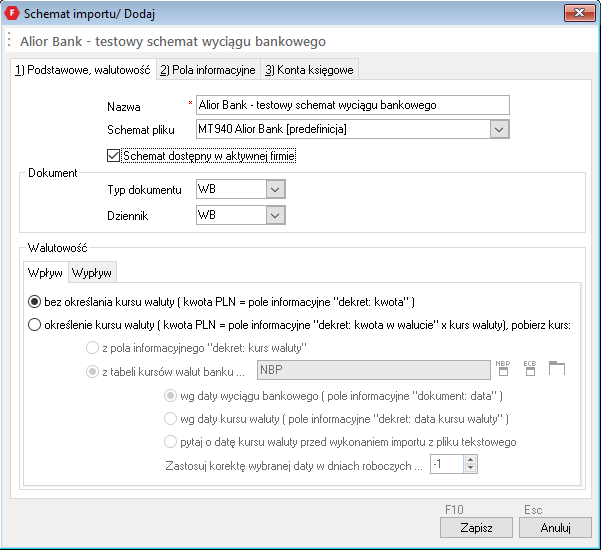The width and height of the screenshot is (601, 550).
Task: Select 'określenie kursu waluty' radio option
Action: click(34, 325)
